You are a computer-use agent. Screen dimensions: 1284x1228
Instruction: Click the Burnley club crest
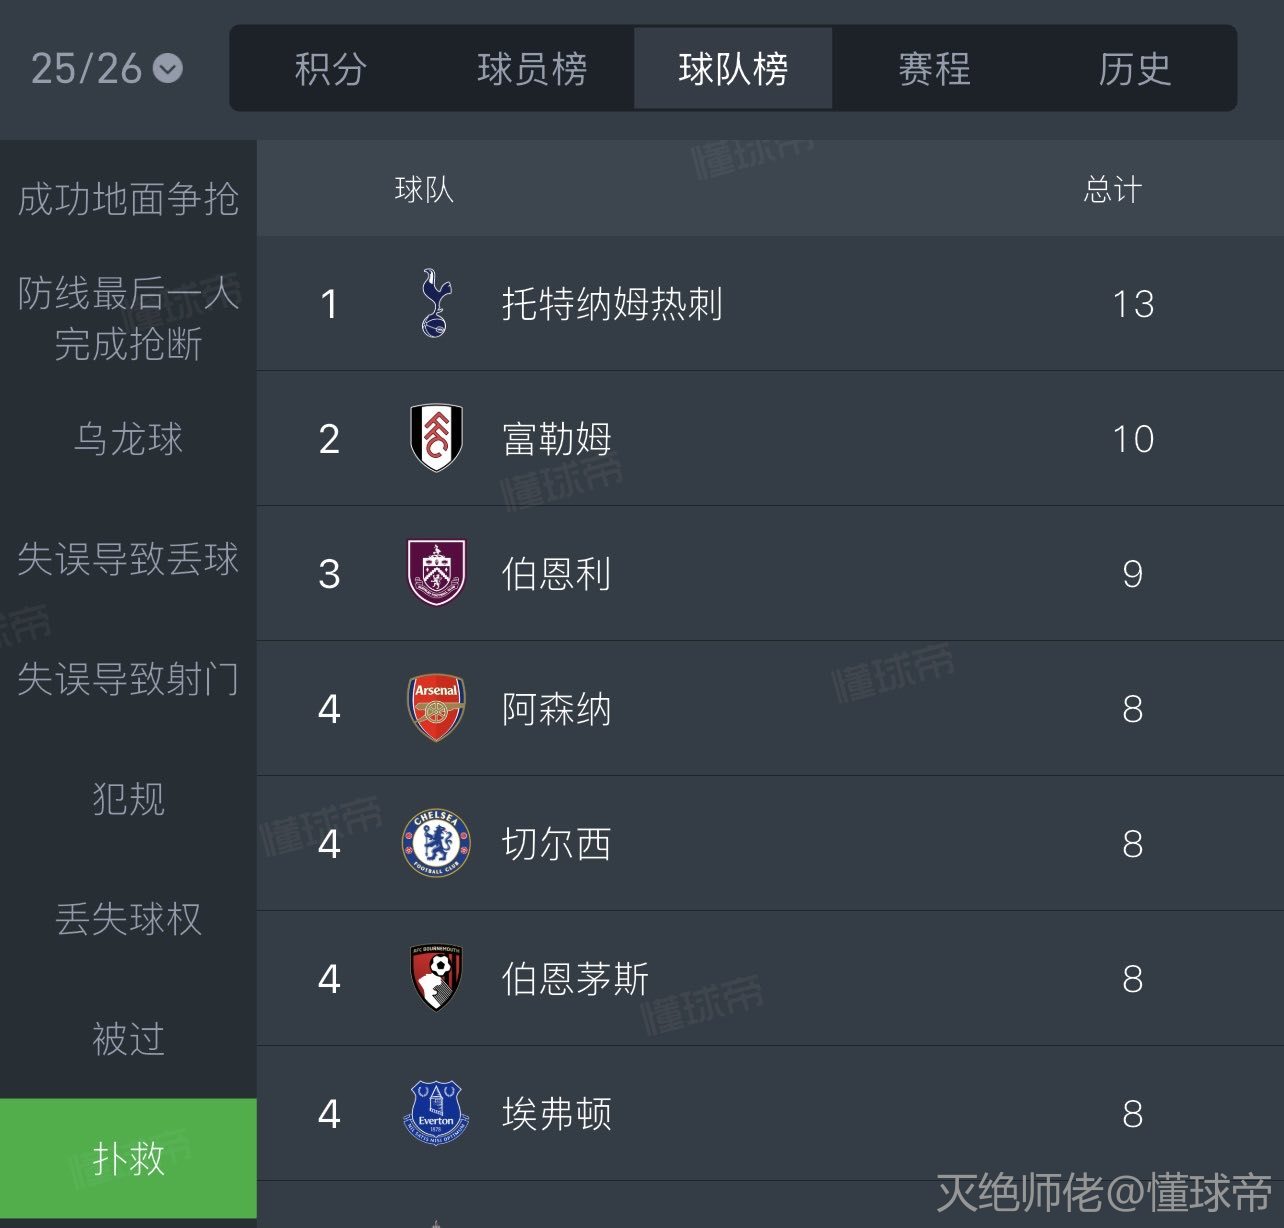(437, 573)
